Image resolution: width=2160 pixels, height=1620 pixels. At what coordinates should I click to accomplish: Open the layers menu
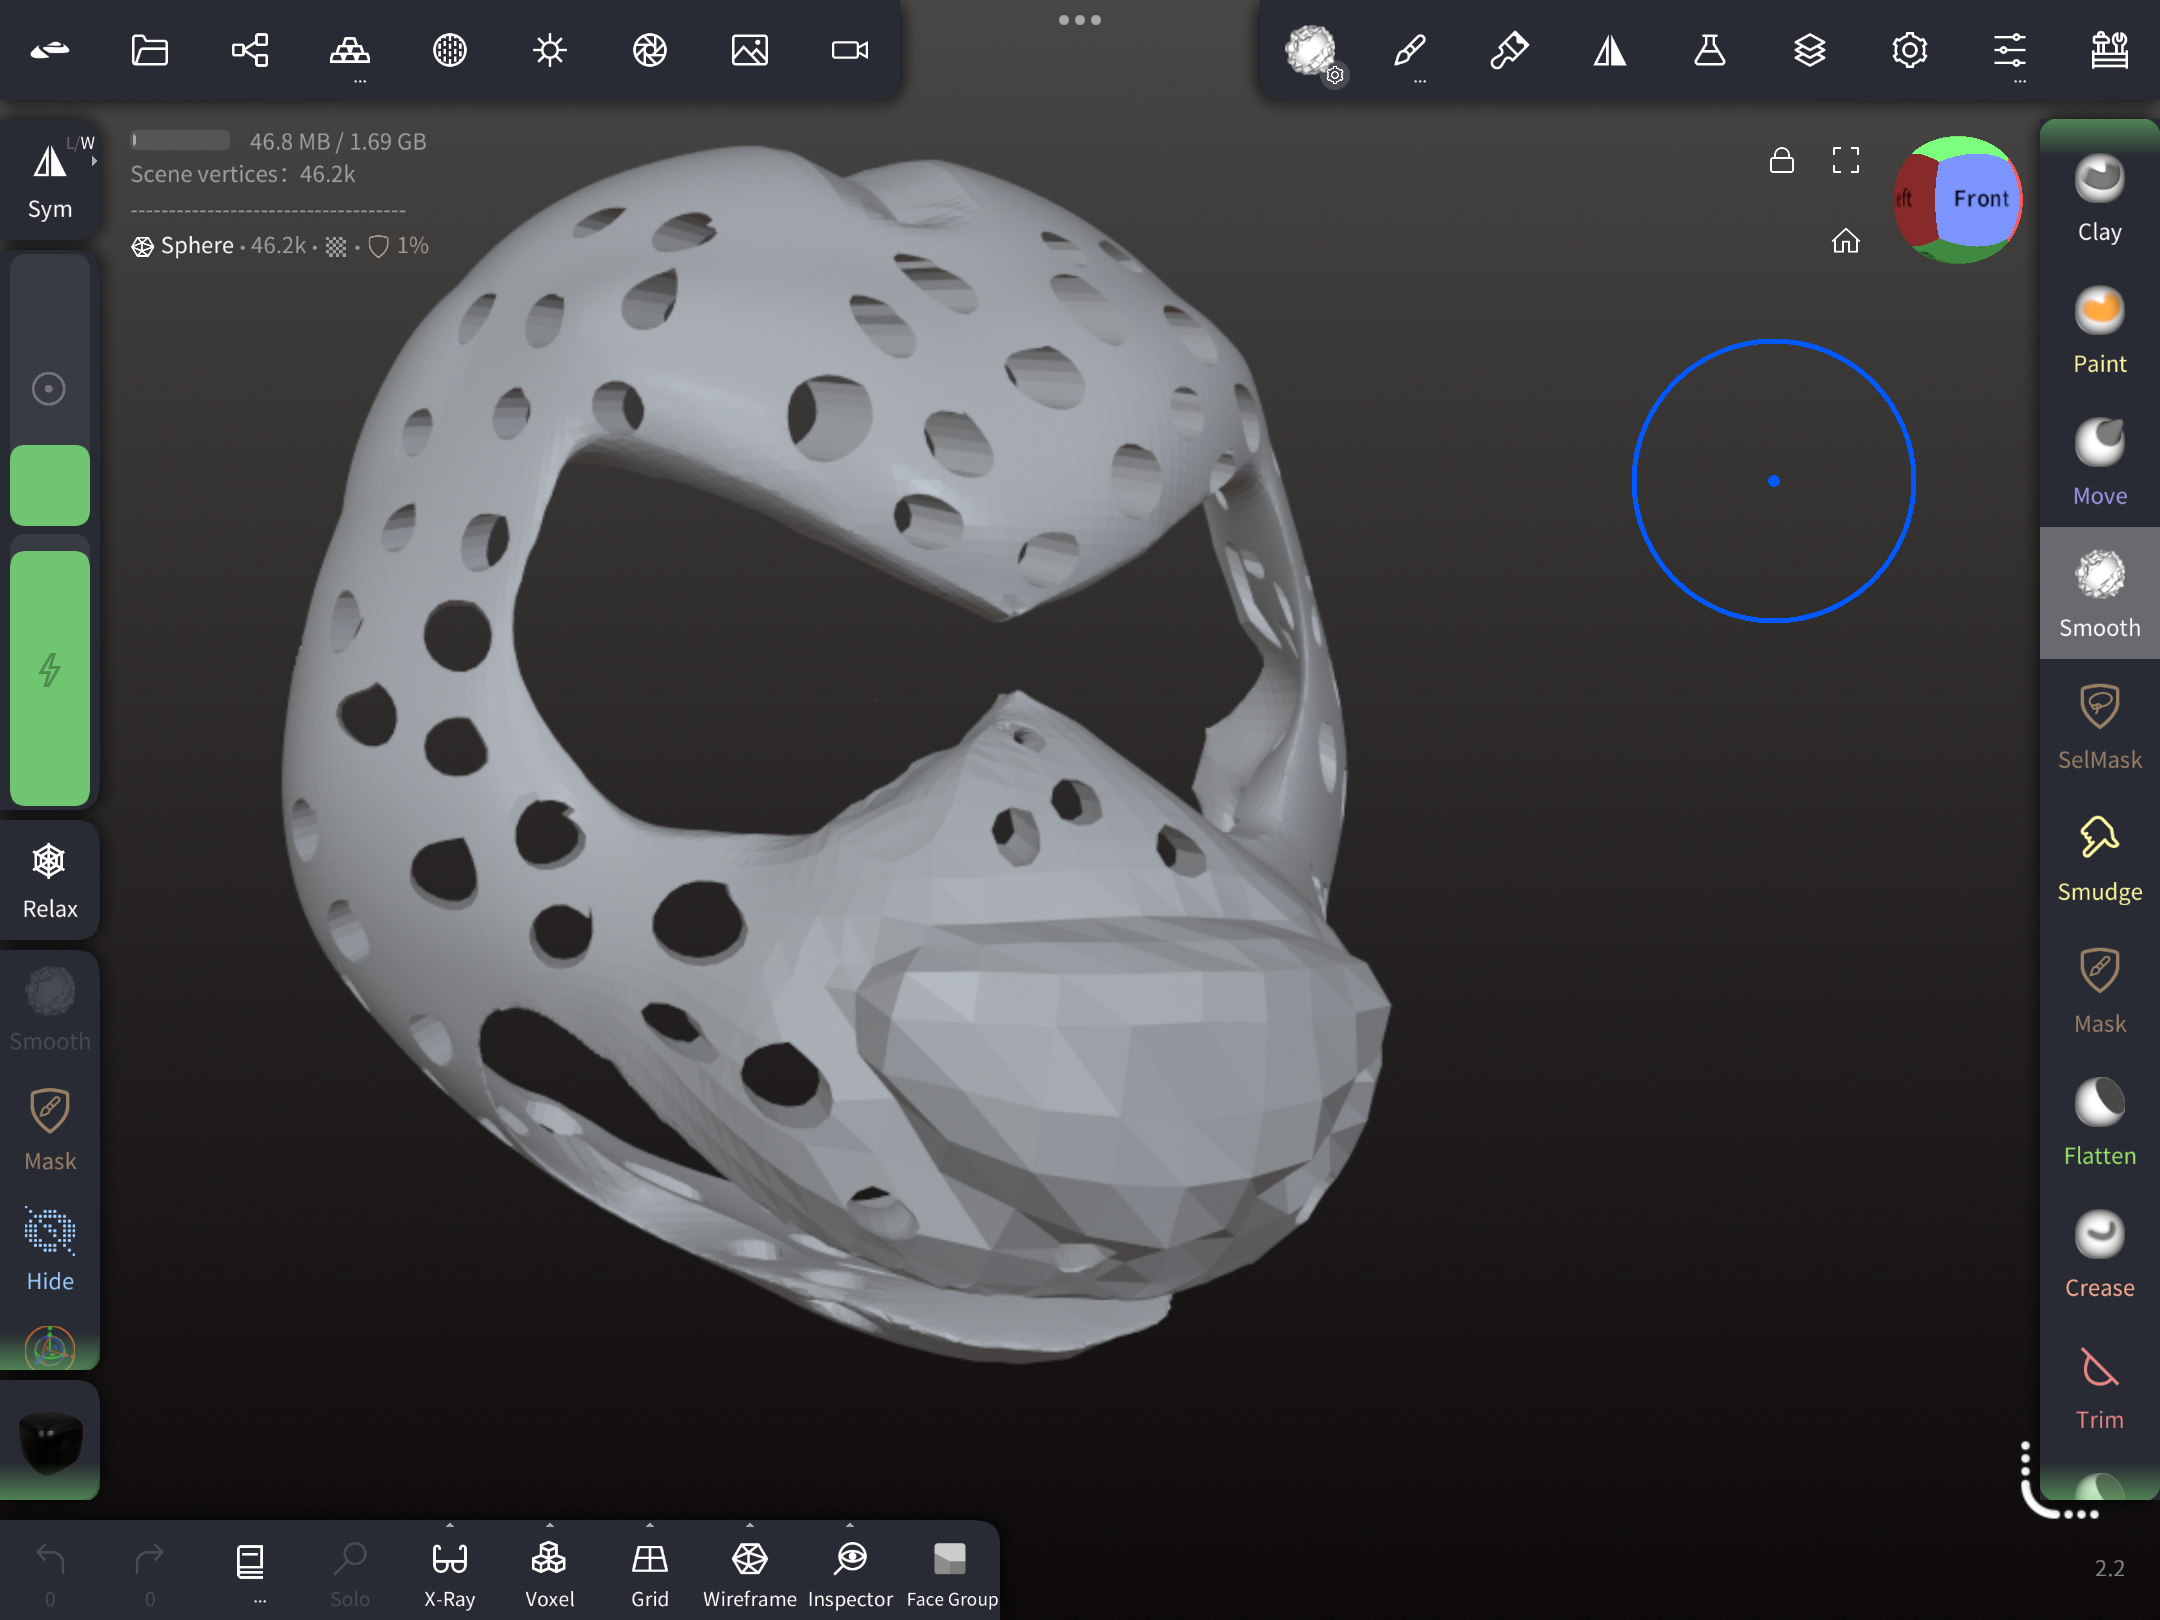(x=1810, y=50)
